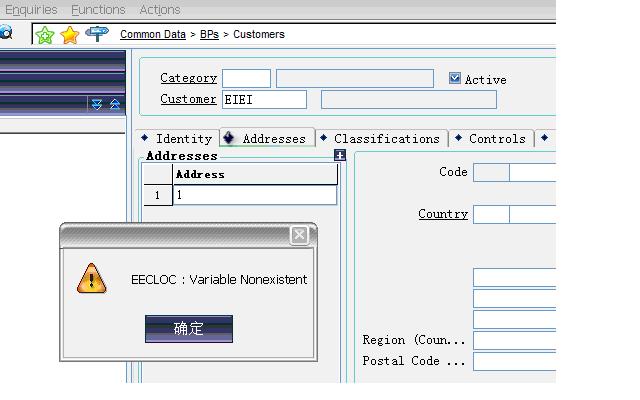Switch to the Controls tab

497,139
